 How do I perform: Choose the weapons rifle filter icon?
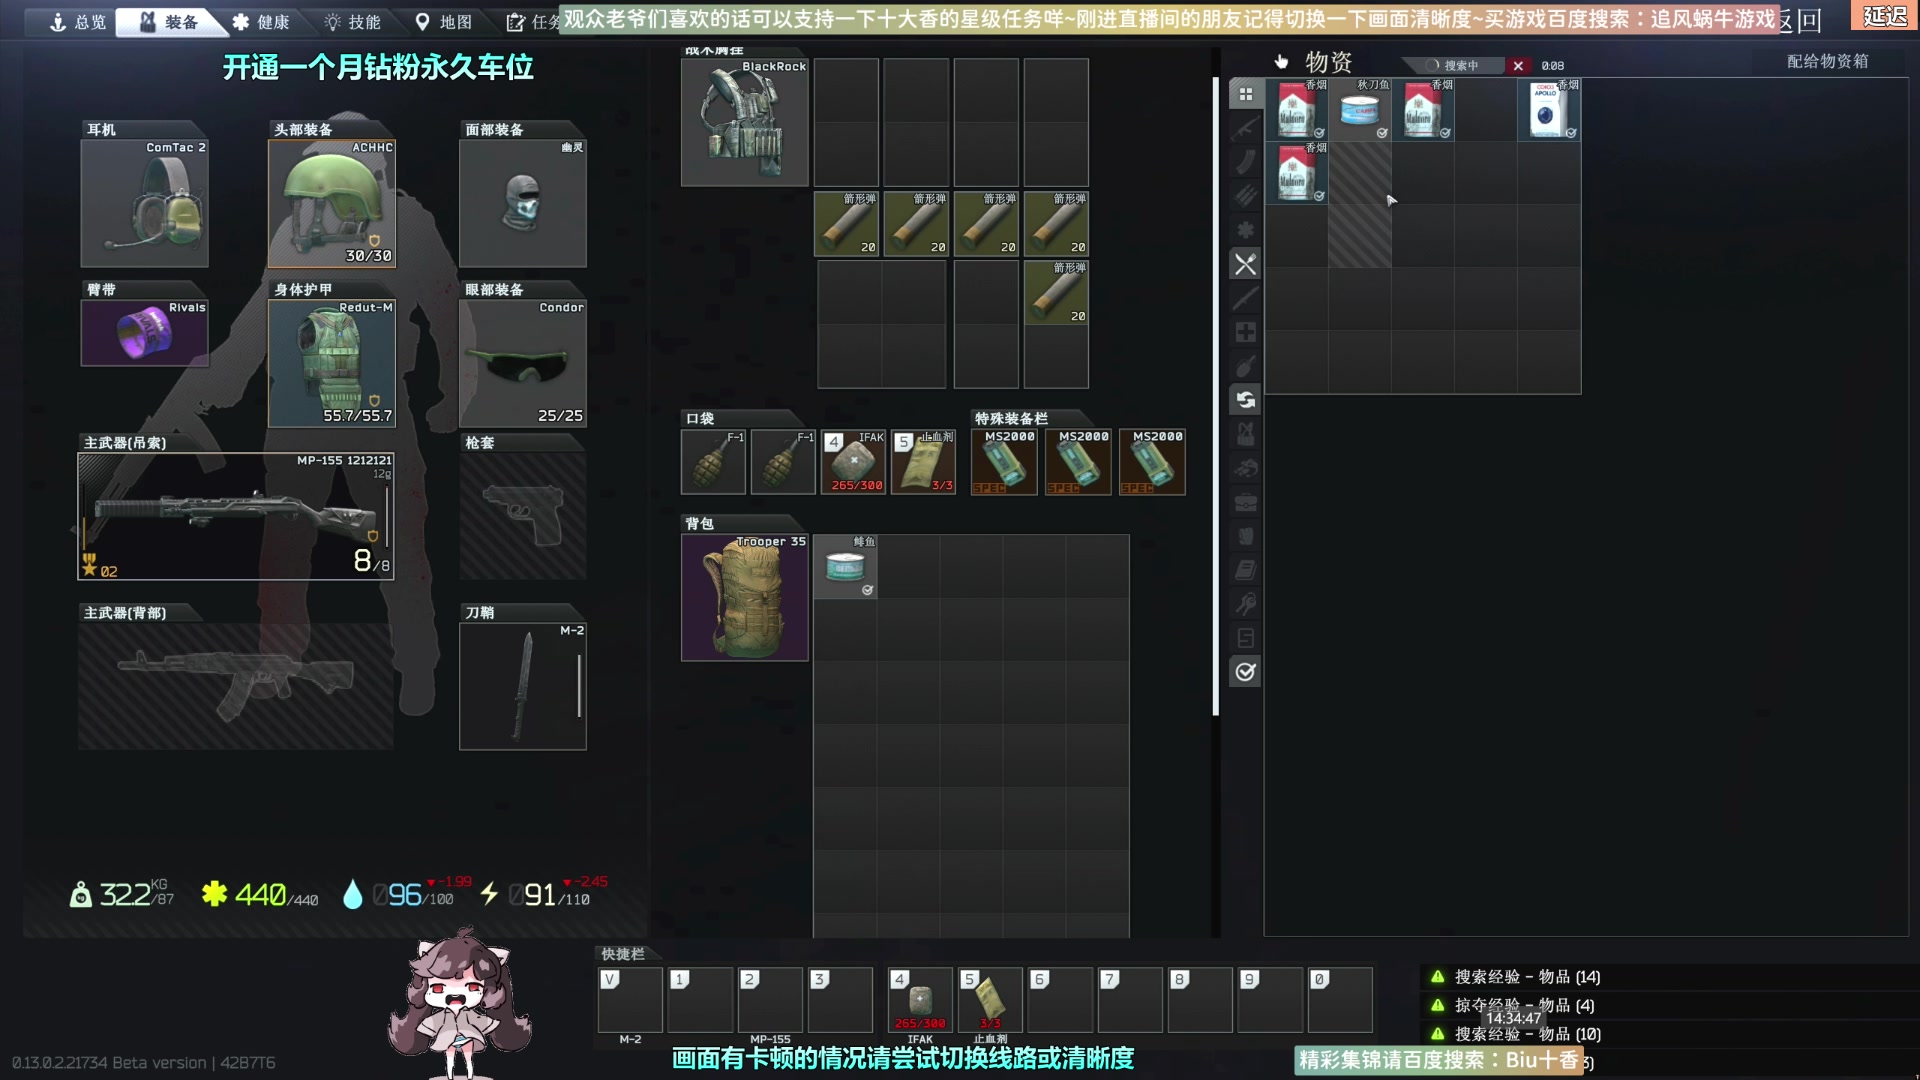pyautogui.click(x=1245, y=128)
